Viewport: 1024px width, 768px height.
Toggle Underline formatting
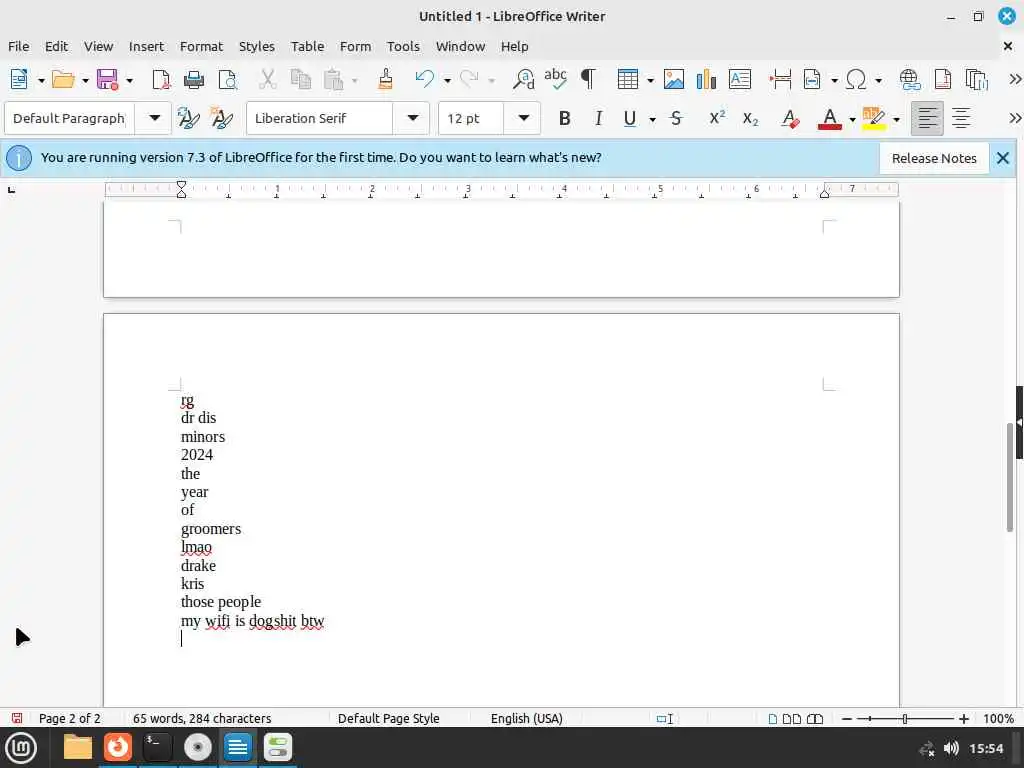pyautogui.click(x=630, y=119)
